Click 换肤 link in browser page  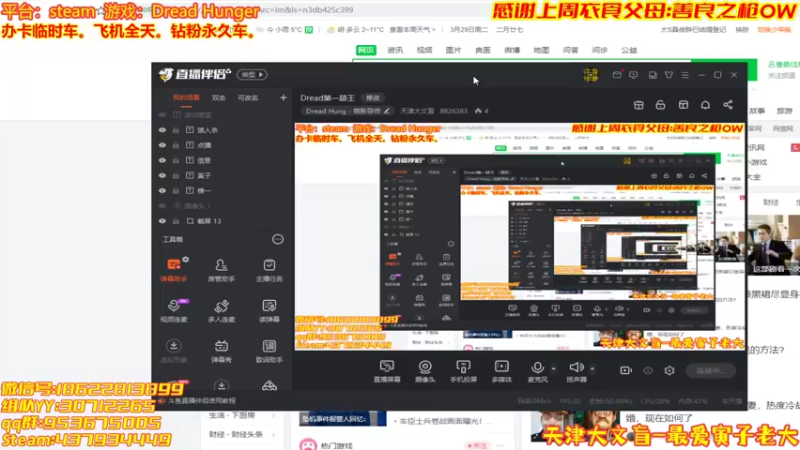click(x=742, y=30)
